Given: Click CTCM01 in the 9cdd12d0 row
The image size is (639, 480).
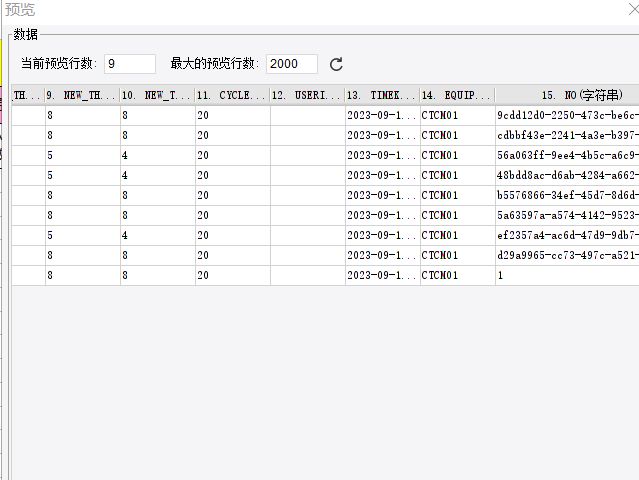Looking at the screenshot, I should pos(458,115).
